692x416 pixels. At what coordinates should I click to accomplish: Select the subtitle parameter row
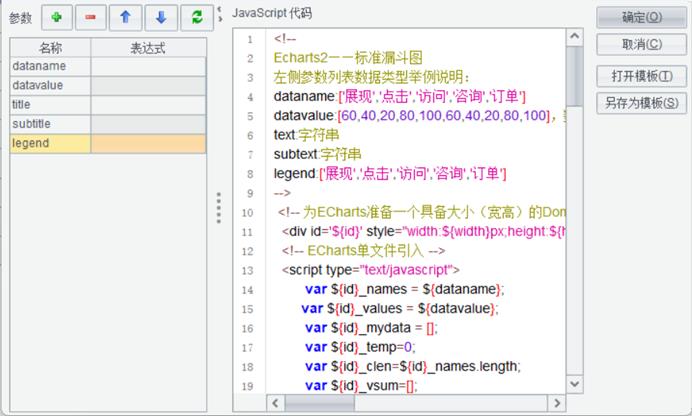50,124
